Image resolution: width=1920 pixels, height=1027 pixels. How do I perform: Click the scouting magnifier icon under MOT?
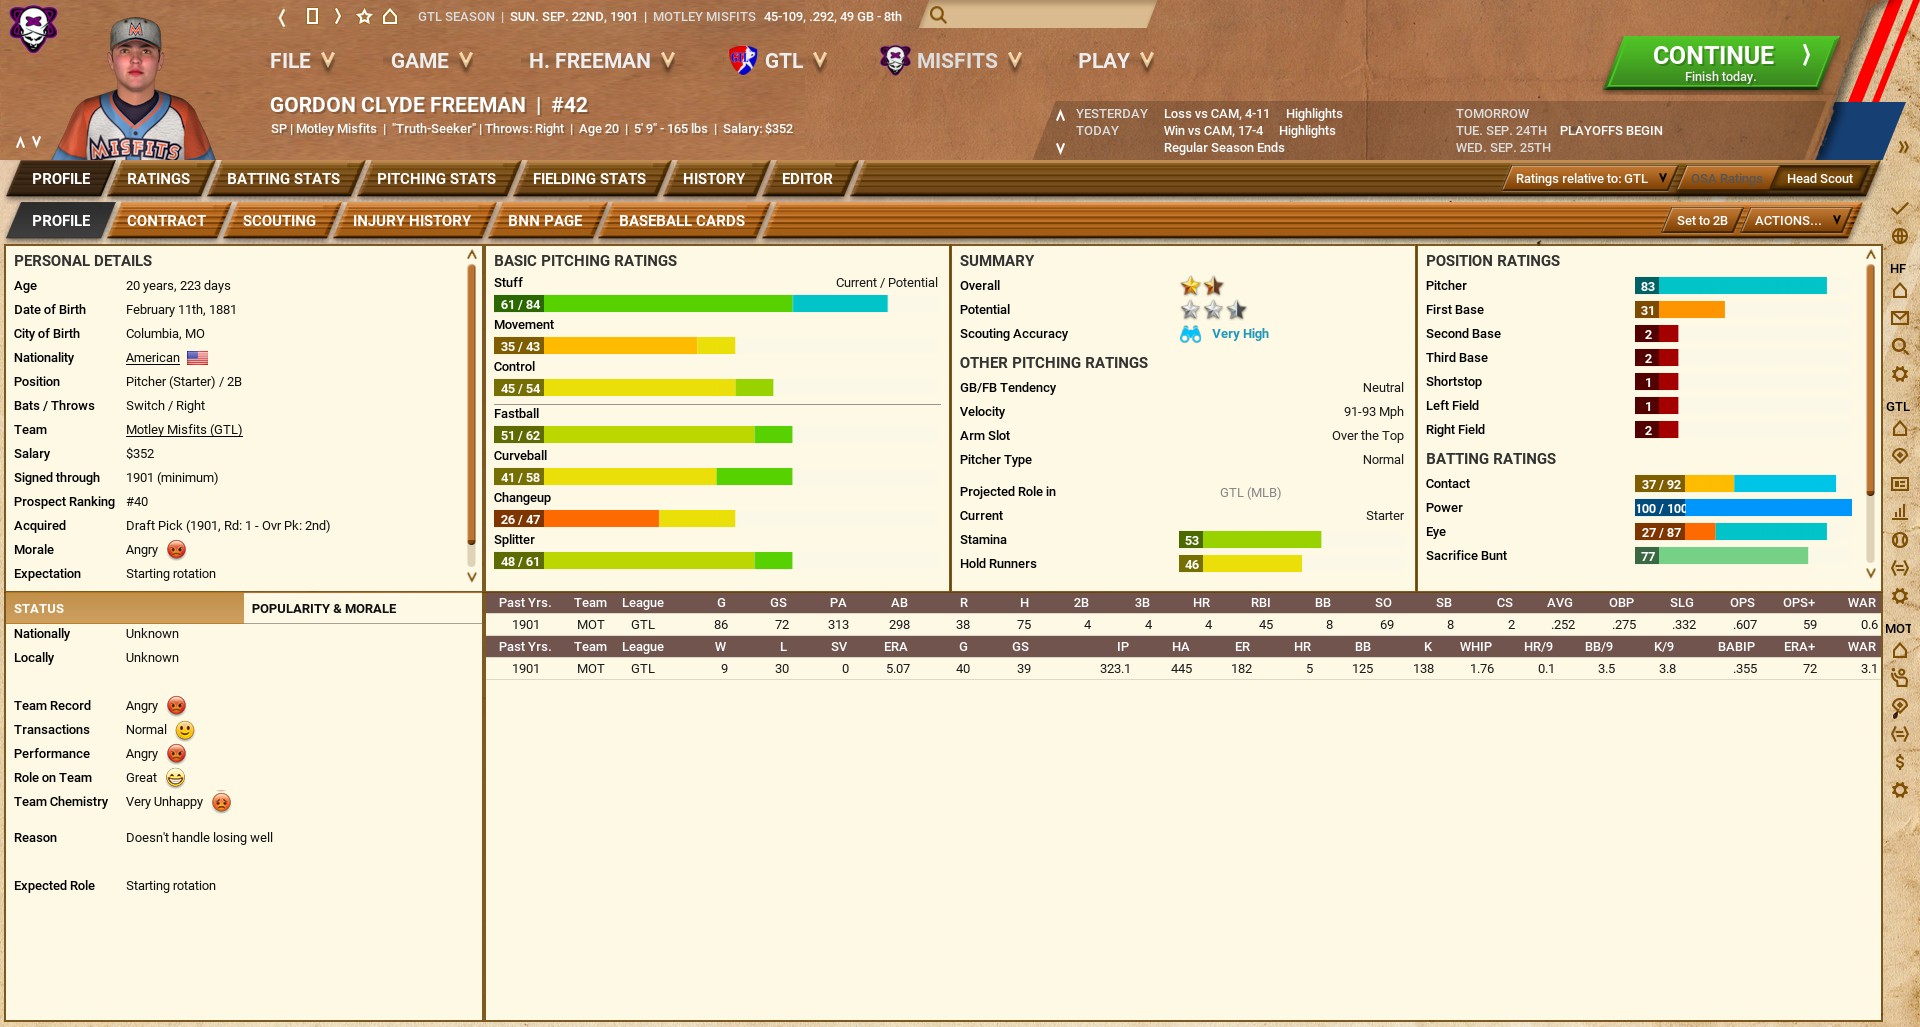click(1899, 707)
